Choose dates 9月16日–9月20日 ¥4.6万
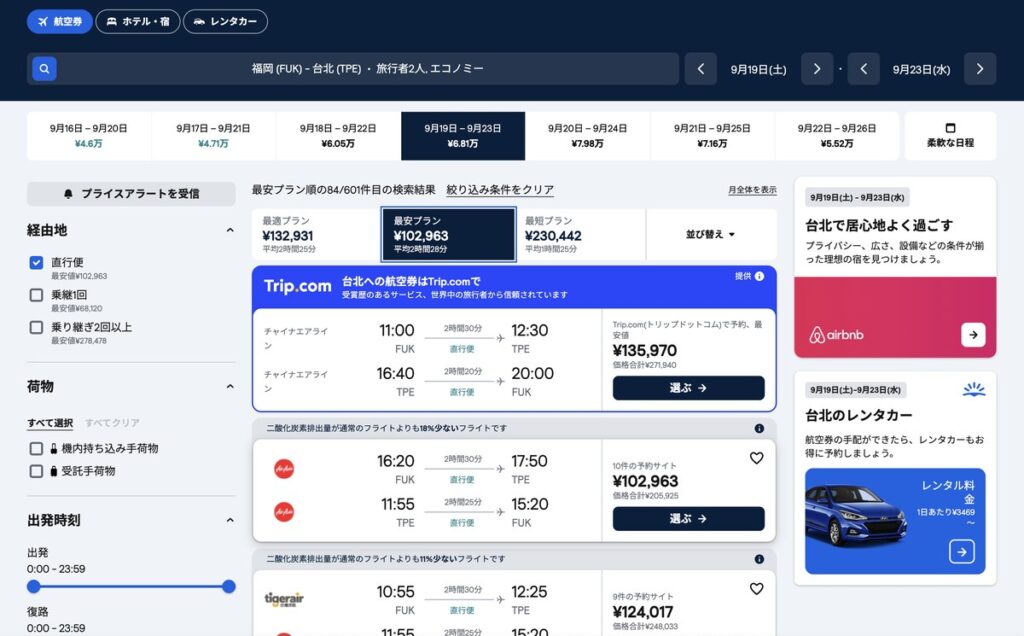This screenshot has height=636, width=1024. (89, 136)
